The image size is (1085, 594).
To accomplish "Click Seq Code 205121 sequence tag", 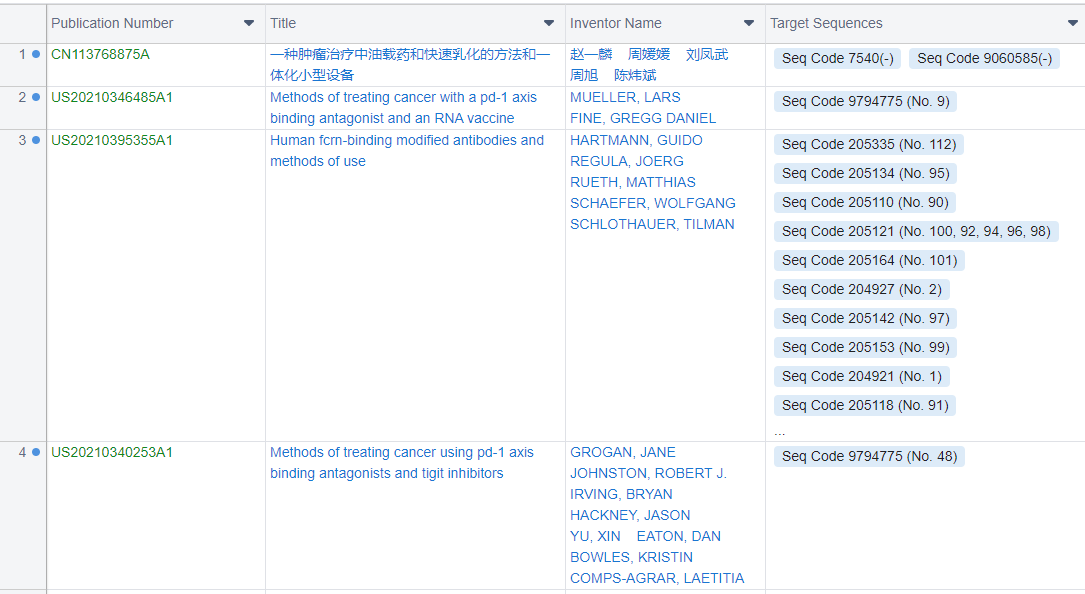I will pyautogui.click(x=915, y=231).
